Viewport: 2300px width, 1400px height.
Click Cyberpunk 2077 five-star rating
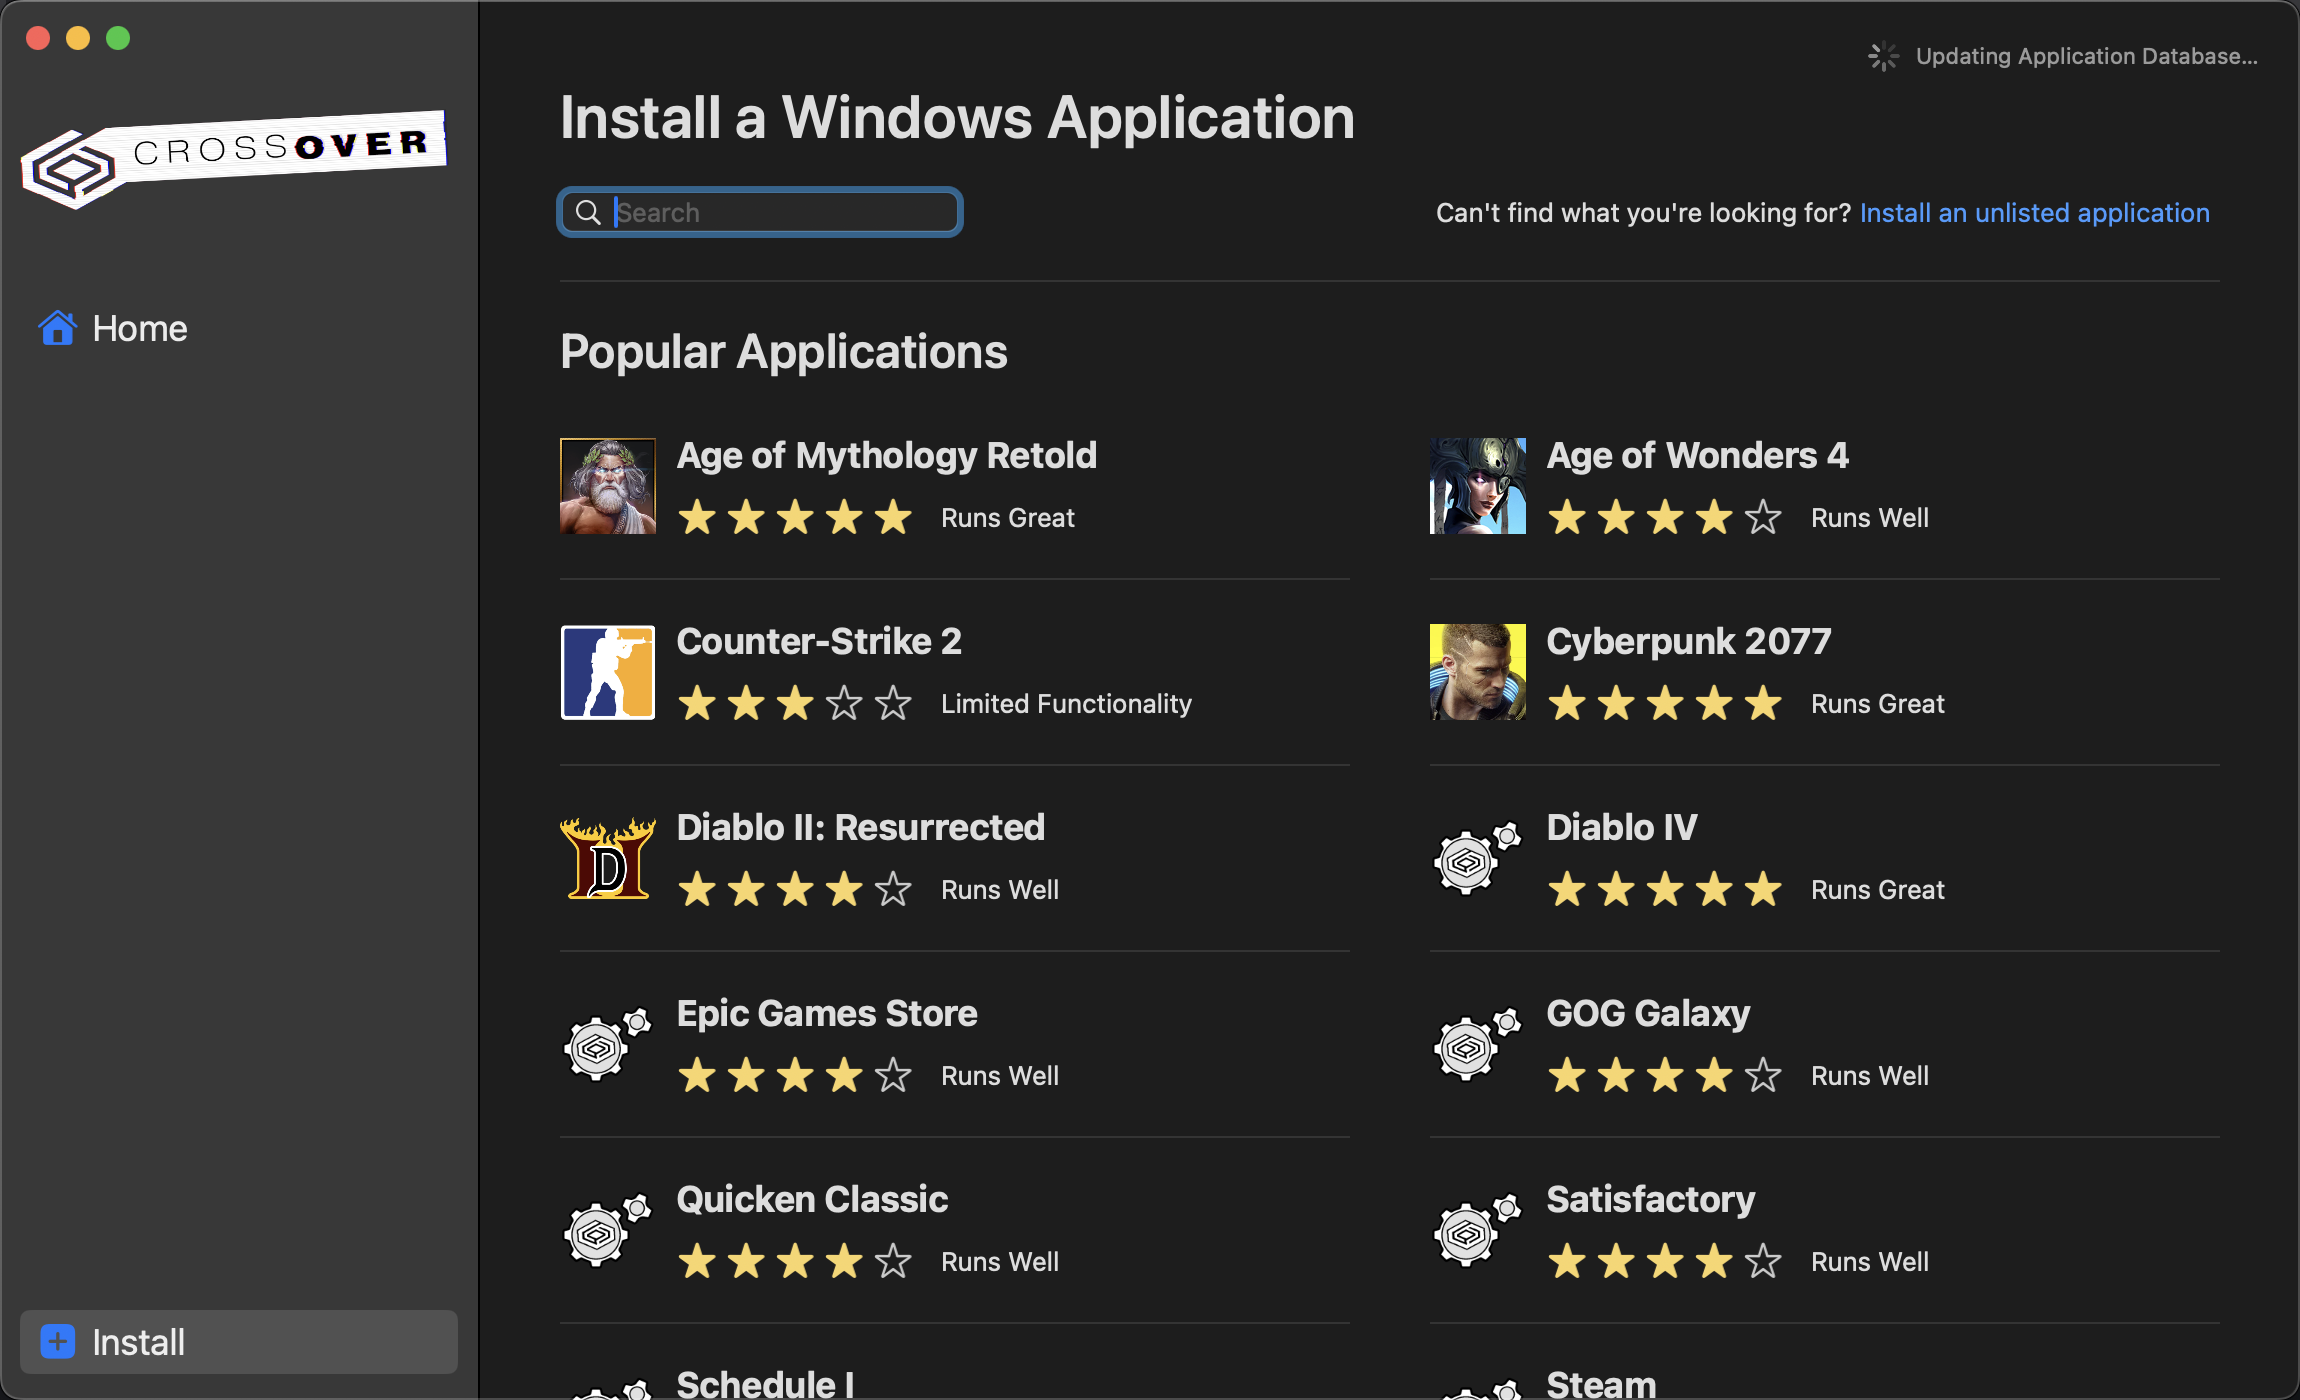(x=1665, y=704)
